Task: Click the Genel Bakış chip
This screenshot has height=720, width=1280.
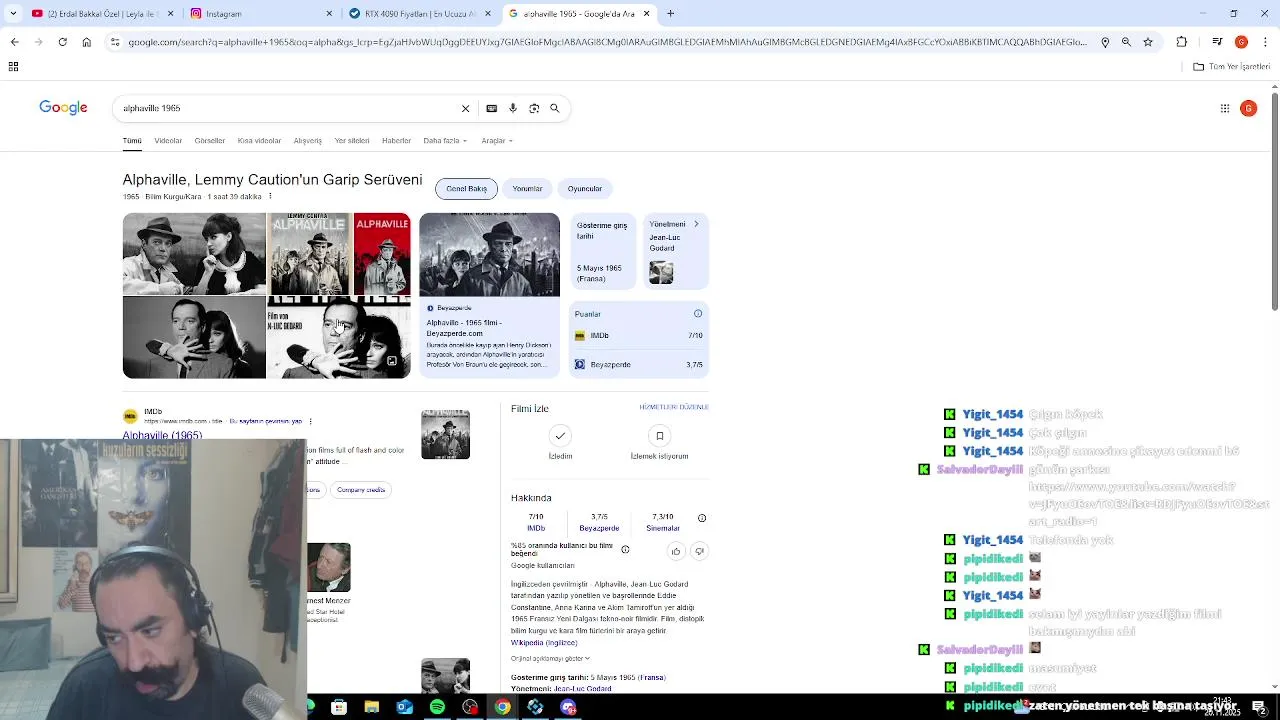Action: (466, 189)
